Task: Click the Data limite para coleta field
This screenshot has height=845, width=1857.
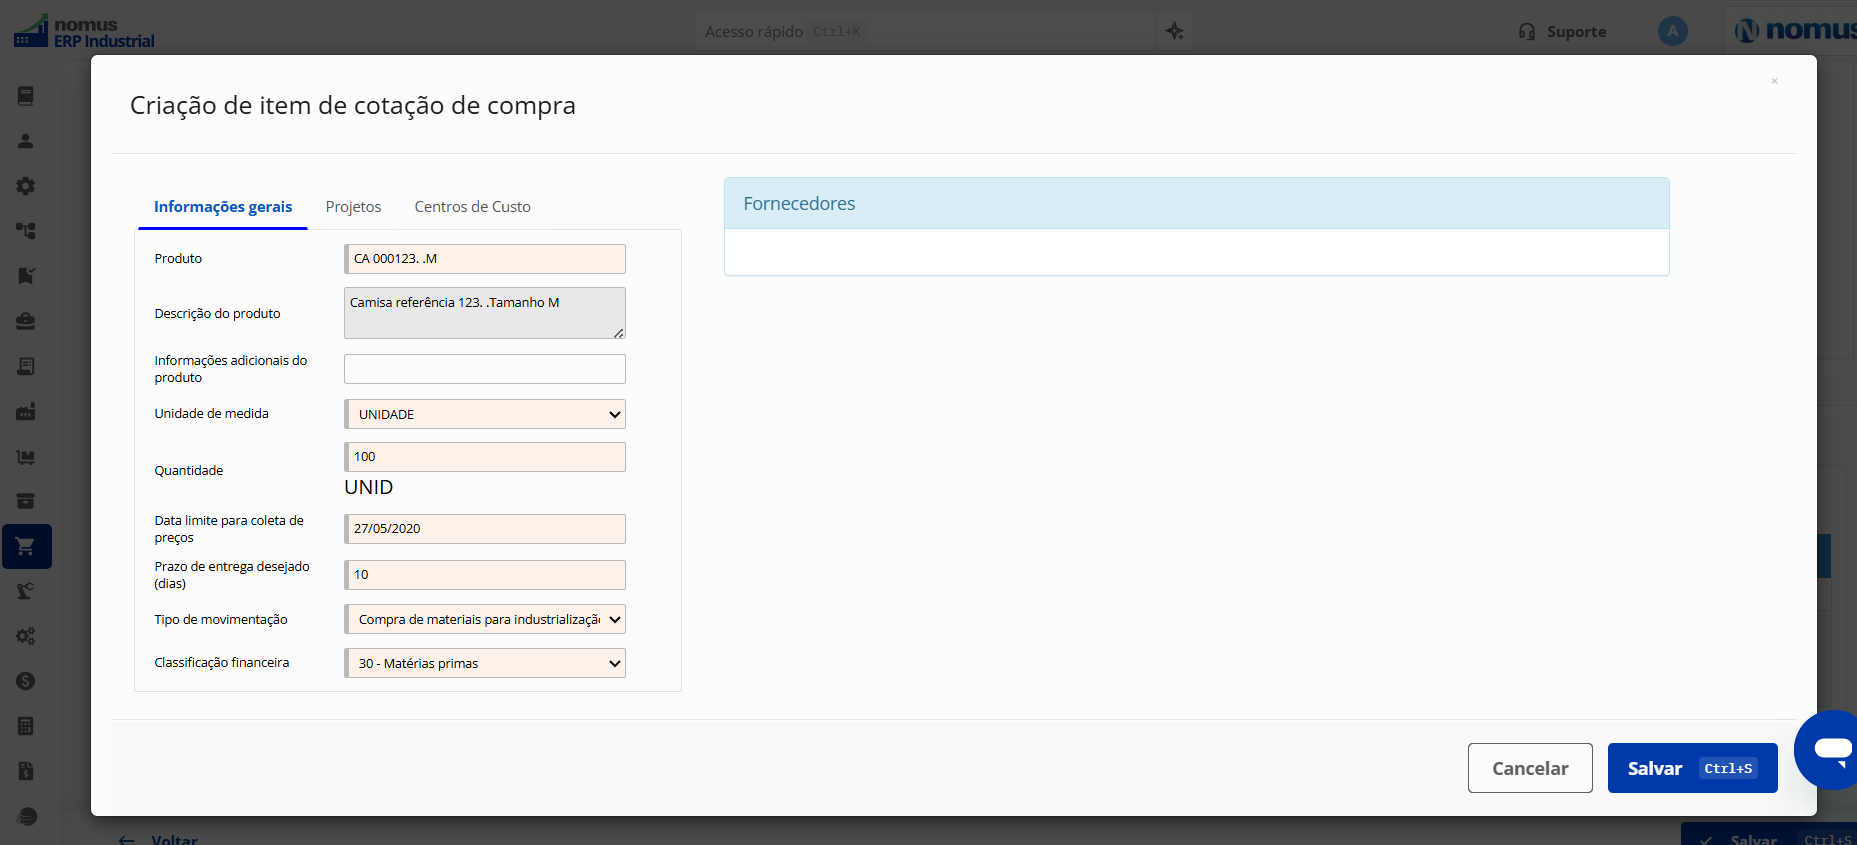Action: click(485, 529)
